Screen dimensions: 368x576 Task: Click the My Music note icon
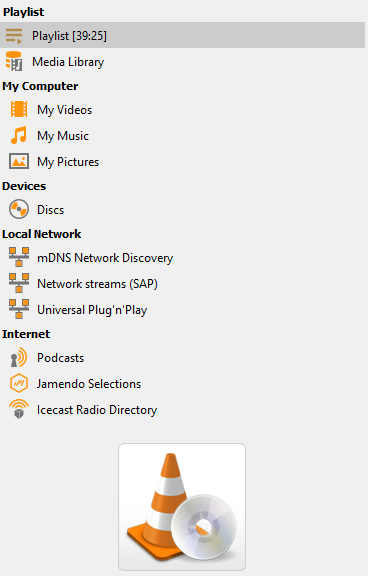tap(19, 135)
